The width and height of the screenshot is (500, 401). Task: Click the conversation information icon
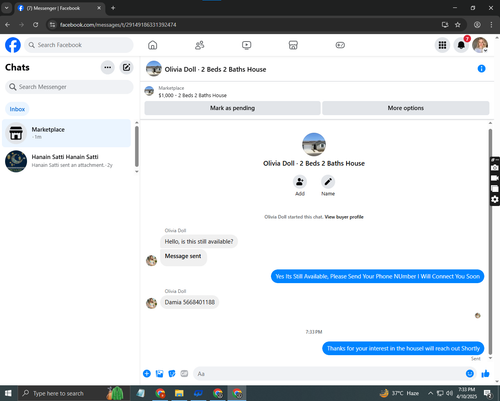click(x=481, y=69)
